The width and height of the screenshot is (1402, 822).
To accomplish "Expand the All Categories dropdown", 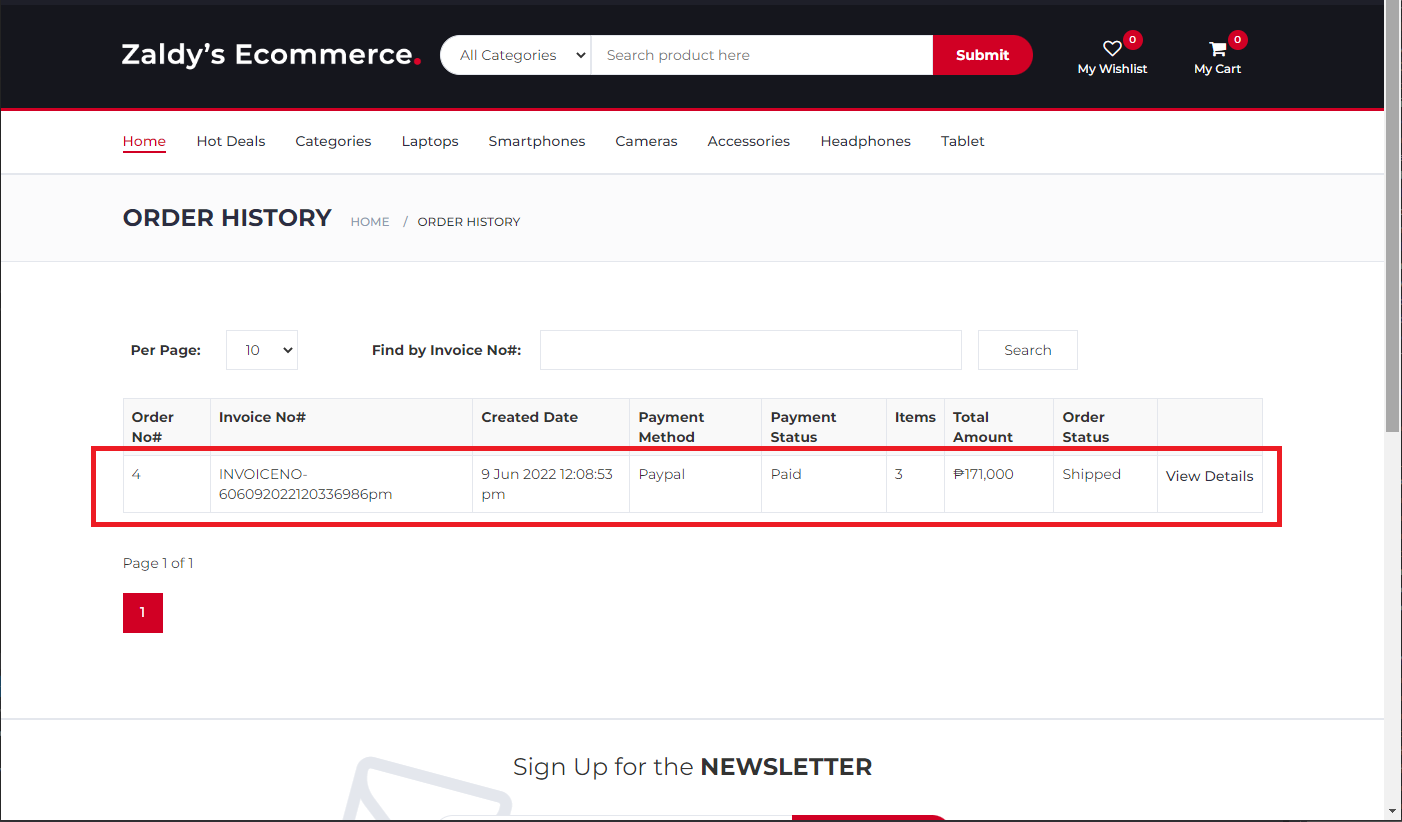I will (516, 55).
